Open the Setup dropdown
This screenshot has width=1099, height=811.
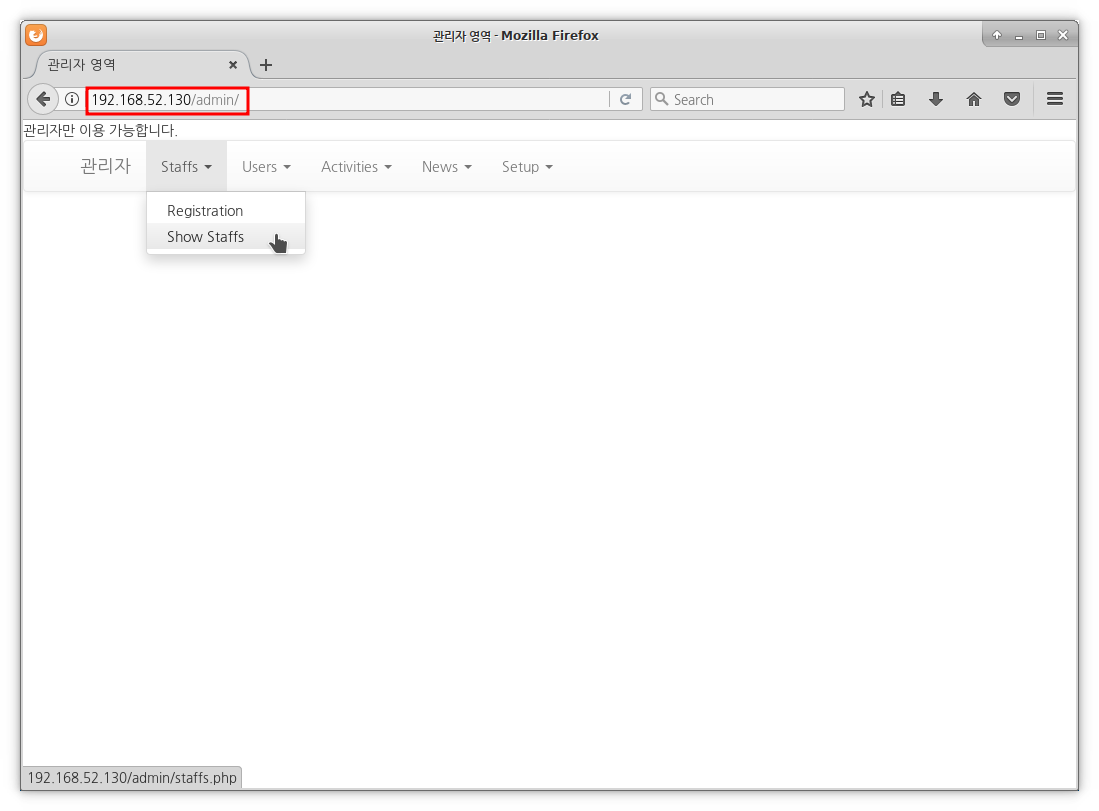point(527,167)
